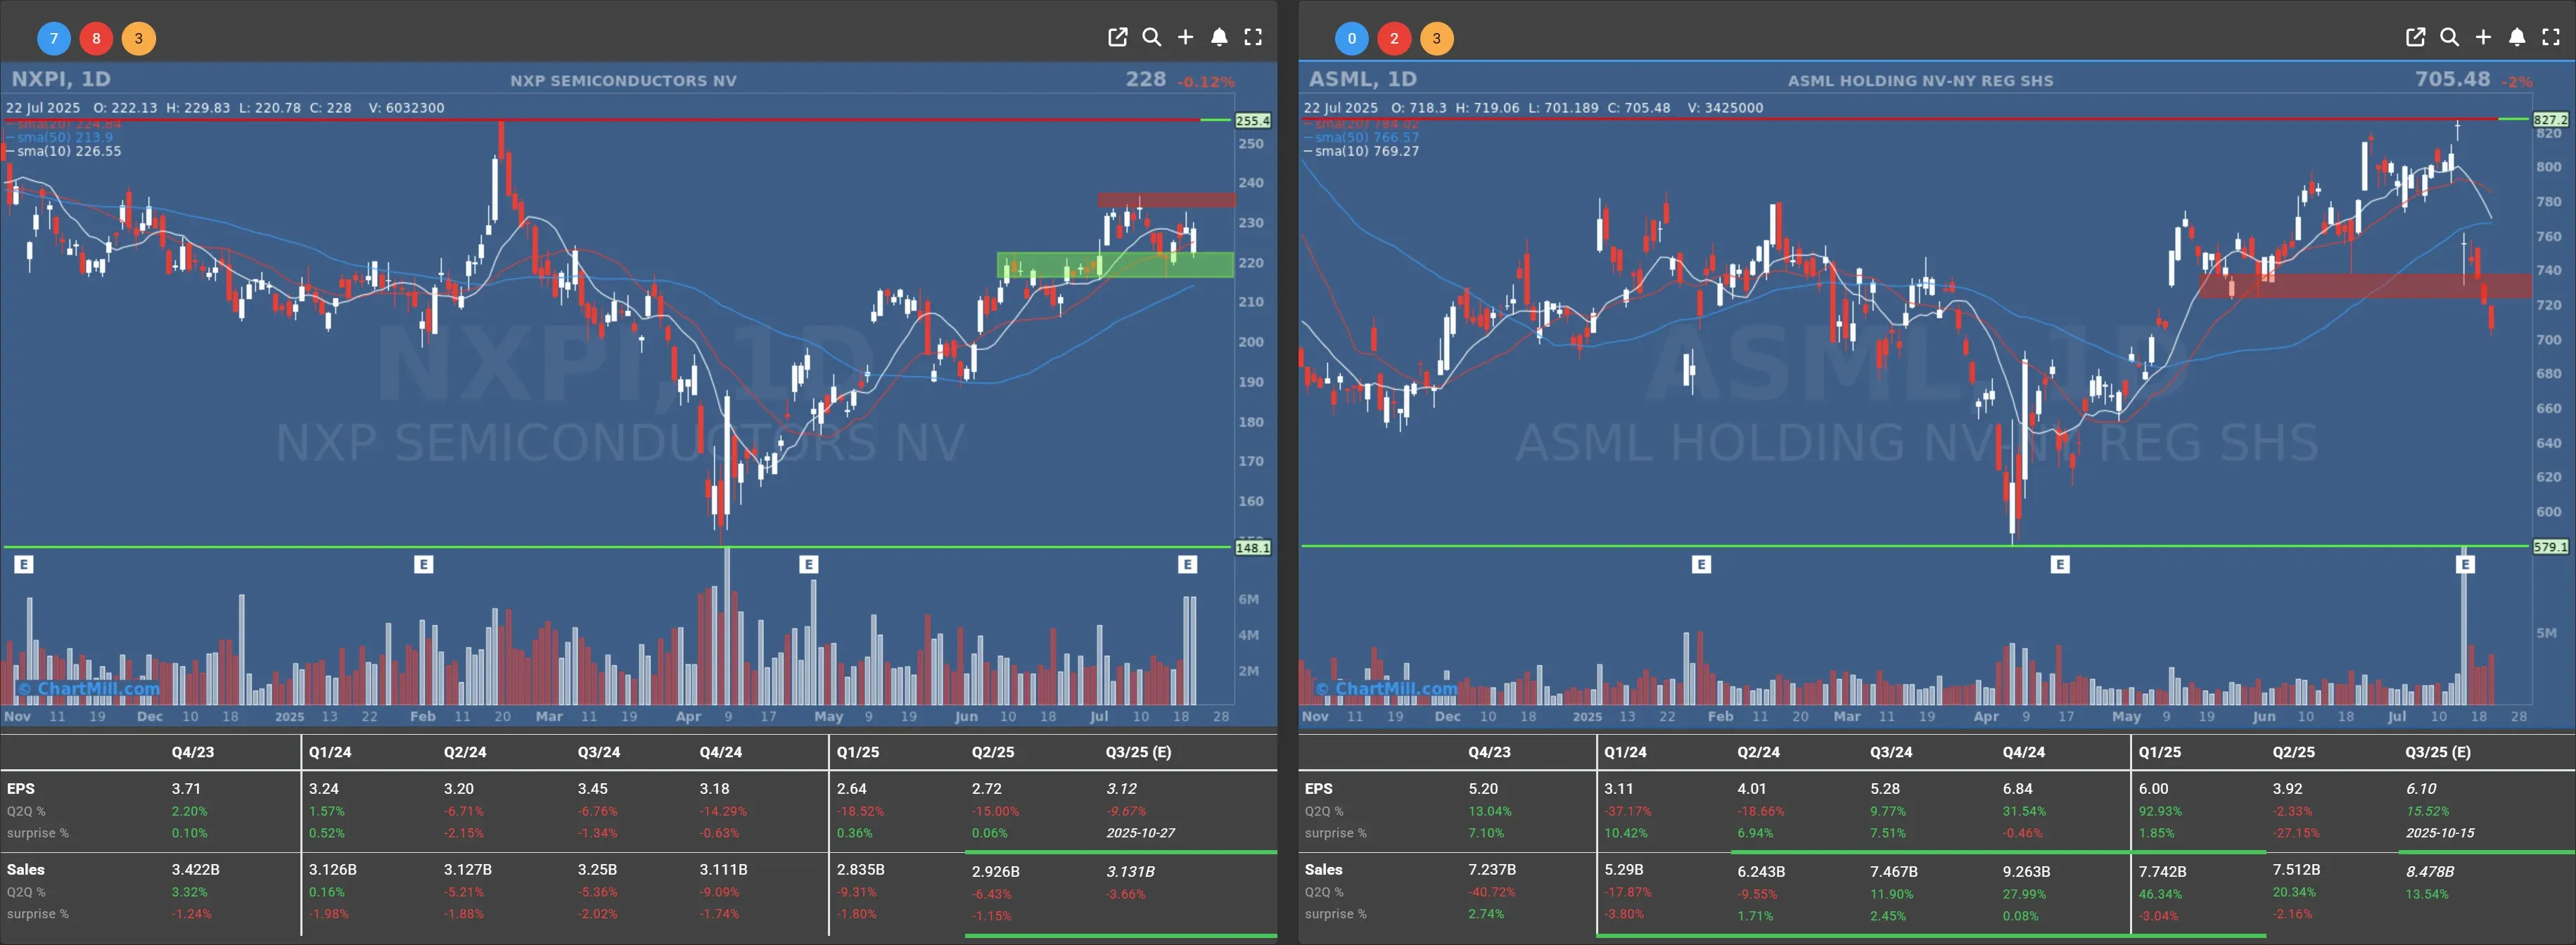
Task: Click ASML EPS growth 92.93%
Action: click(2160, 811)
